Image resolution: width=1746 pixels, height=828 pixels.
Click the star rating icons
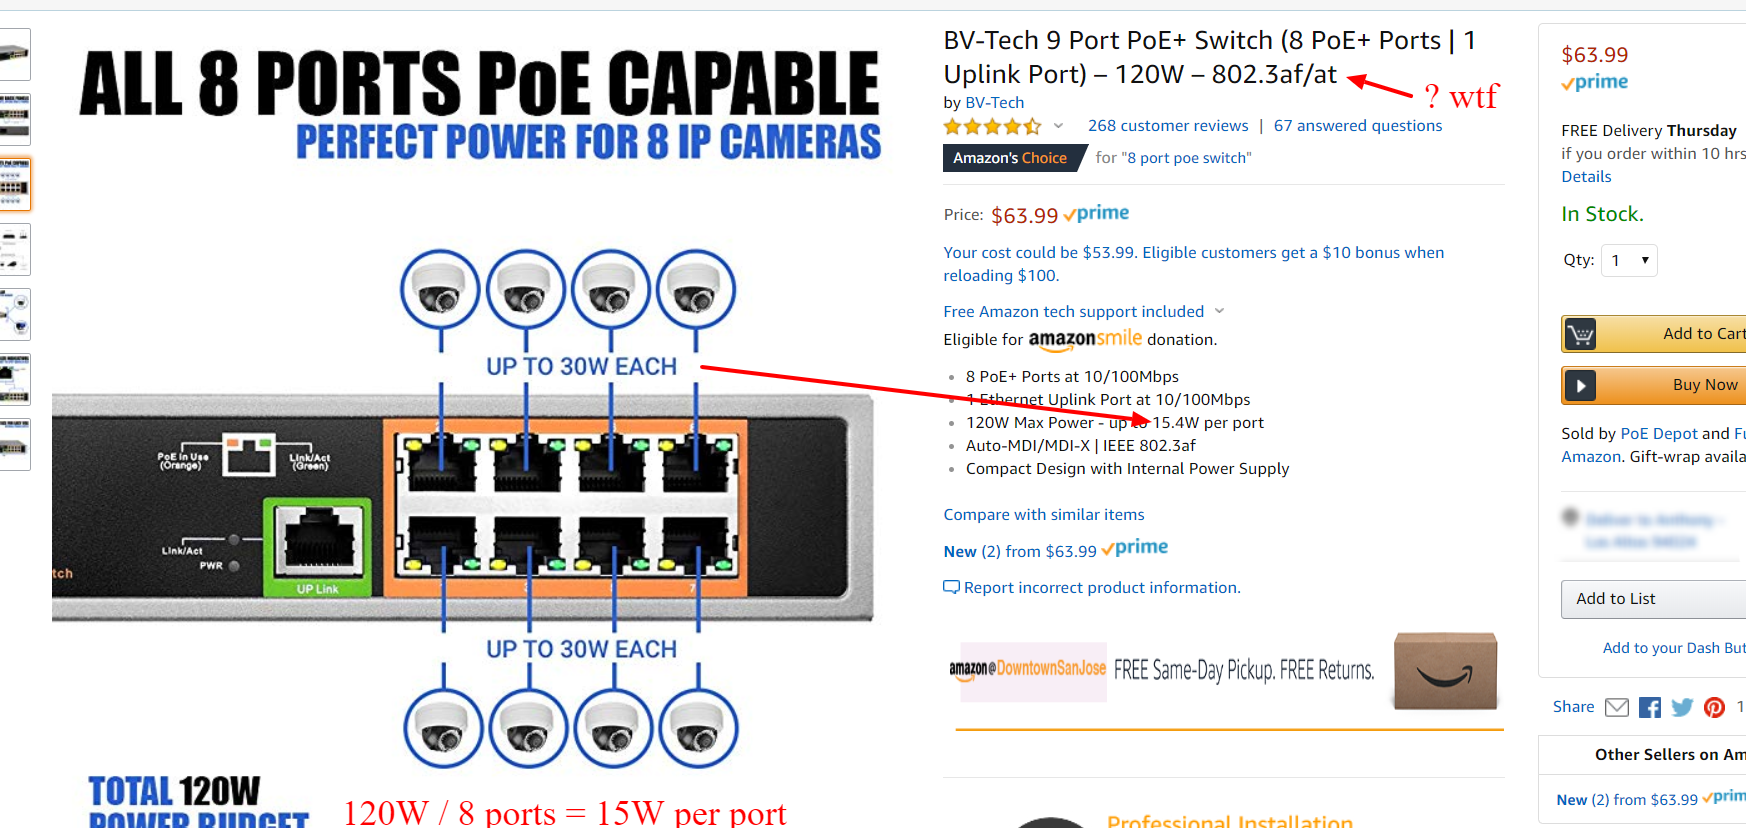tap(992, 126)
